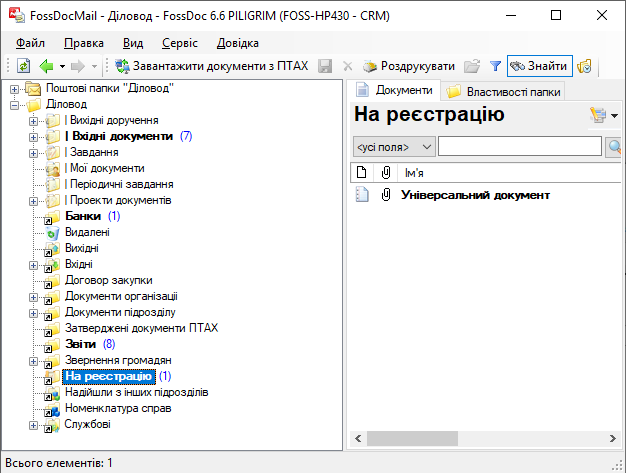This screenshot has height=473, width=626.
Task: Switch to Властивості папки tab
Action: 503,92
